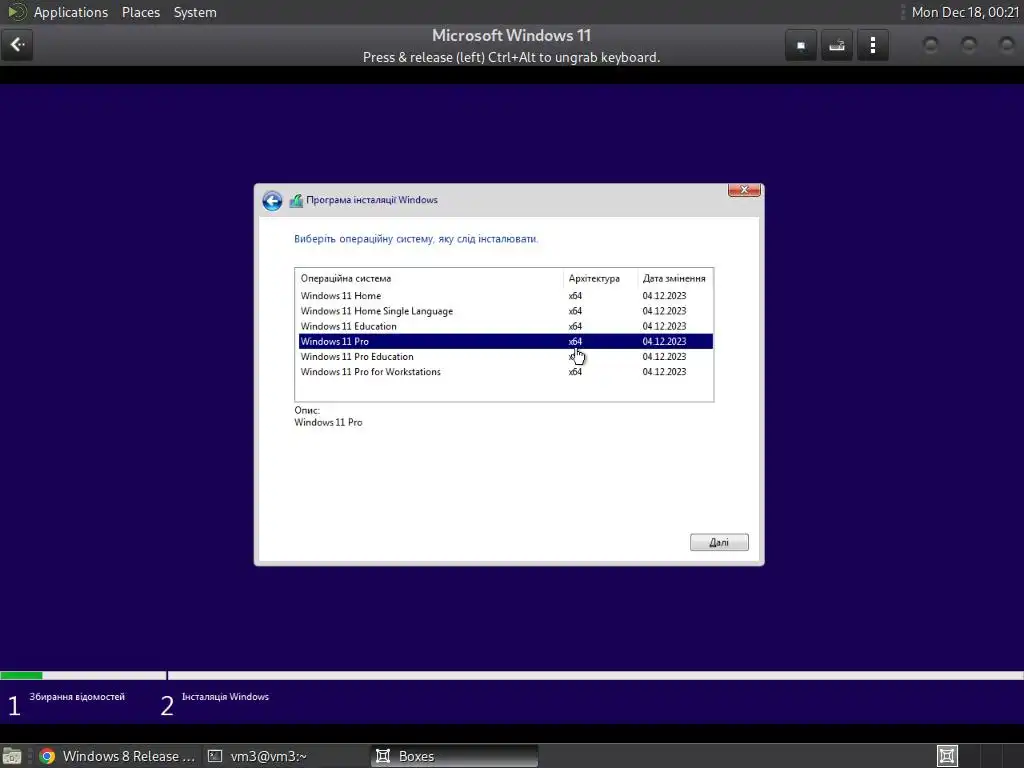The height and width of the screenshot is (768, 1024).
Task: Click the setup program icon beside title
Action: pos(296,200)
